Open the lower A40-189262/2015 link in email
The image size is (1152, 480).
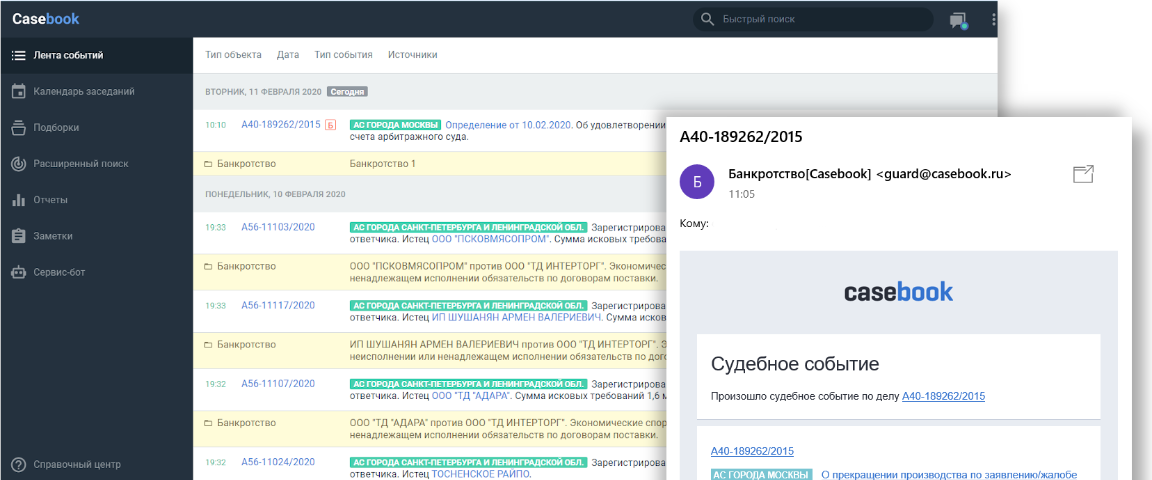click(752, 451)
